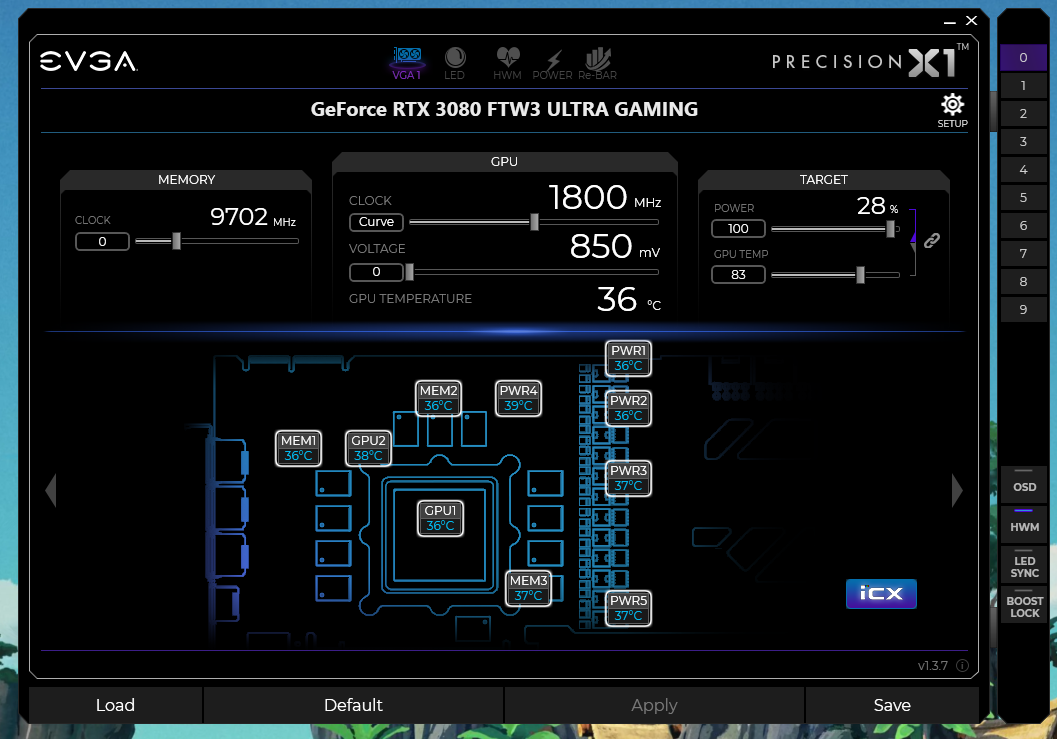The width and height of the screenshot is (1057, 739).
Task: Open the POWER lightning icon
Action: [552, 63]
